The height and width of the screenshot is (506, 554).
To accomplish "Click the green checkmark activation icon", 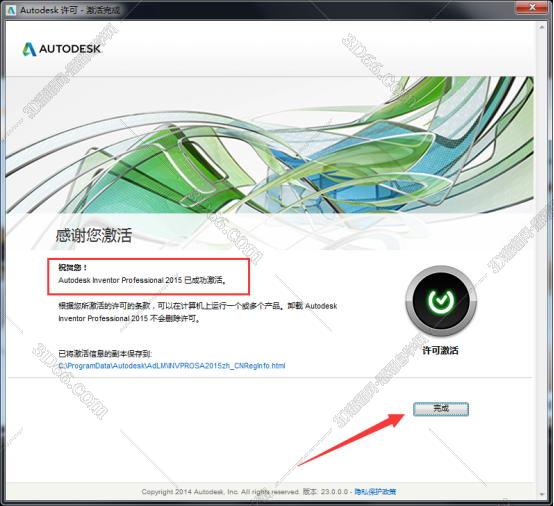I will 441,301.
